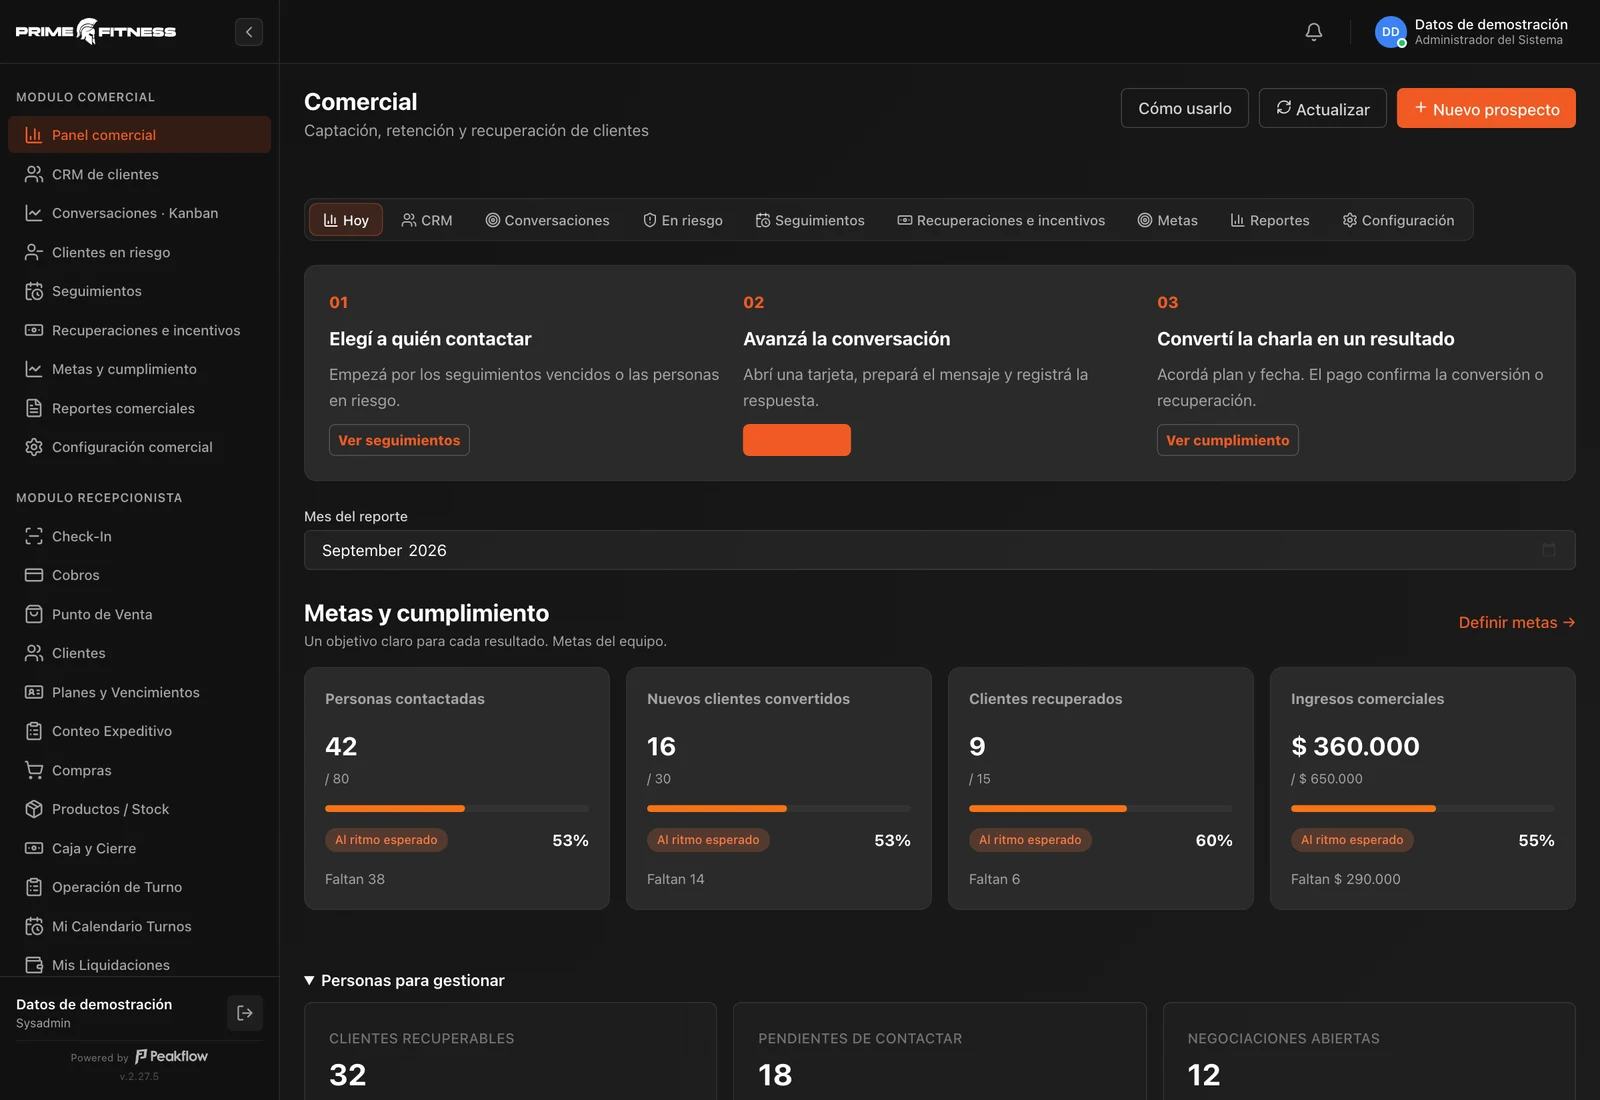Click Ver cumplimiento button
The image size is (1600, 1100).
(1228, 440)
